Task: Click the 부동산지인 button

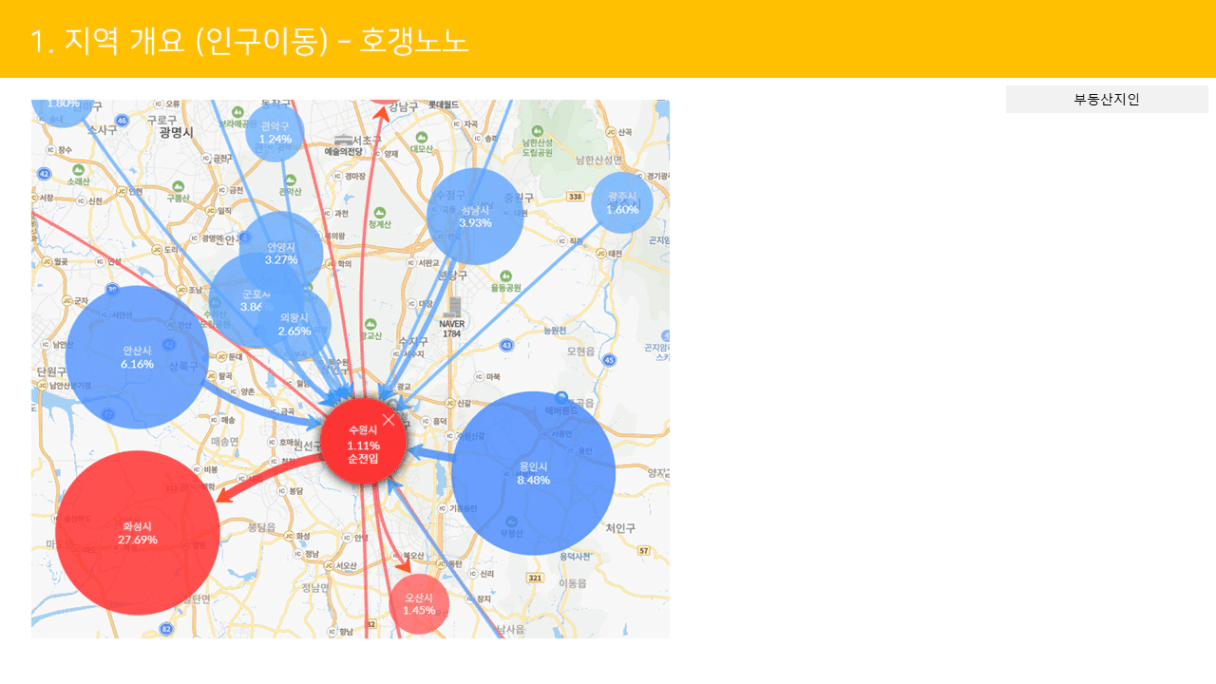Action: click(1107, 99)
